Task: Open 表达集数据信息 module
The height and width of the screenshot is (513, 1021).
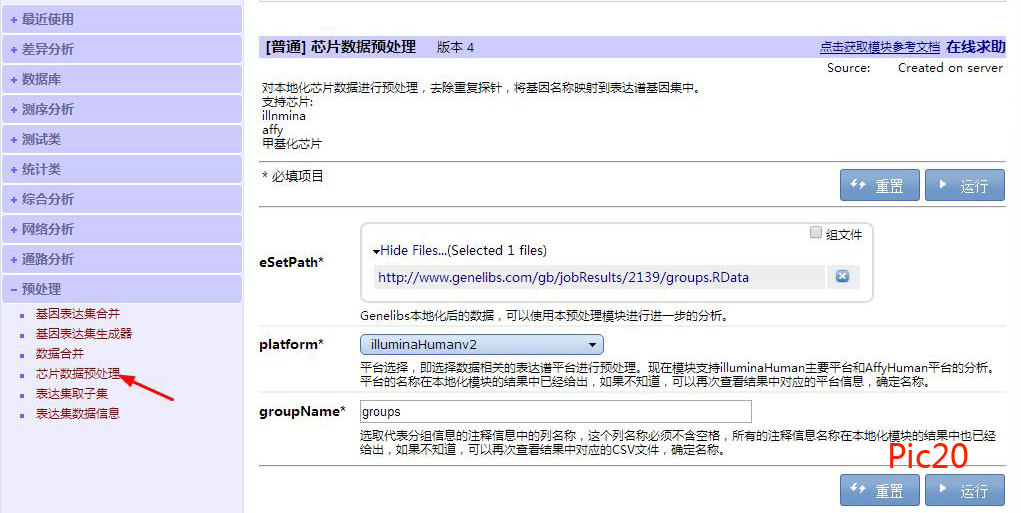Action: pyautogui.click(x=77, y=414)
